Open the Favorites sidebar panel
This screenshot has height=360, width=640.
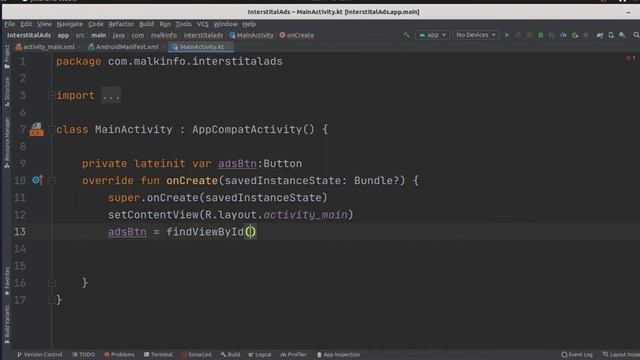[x=7, y=281]
